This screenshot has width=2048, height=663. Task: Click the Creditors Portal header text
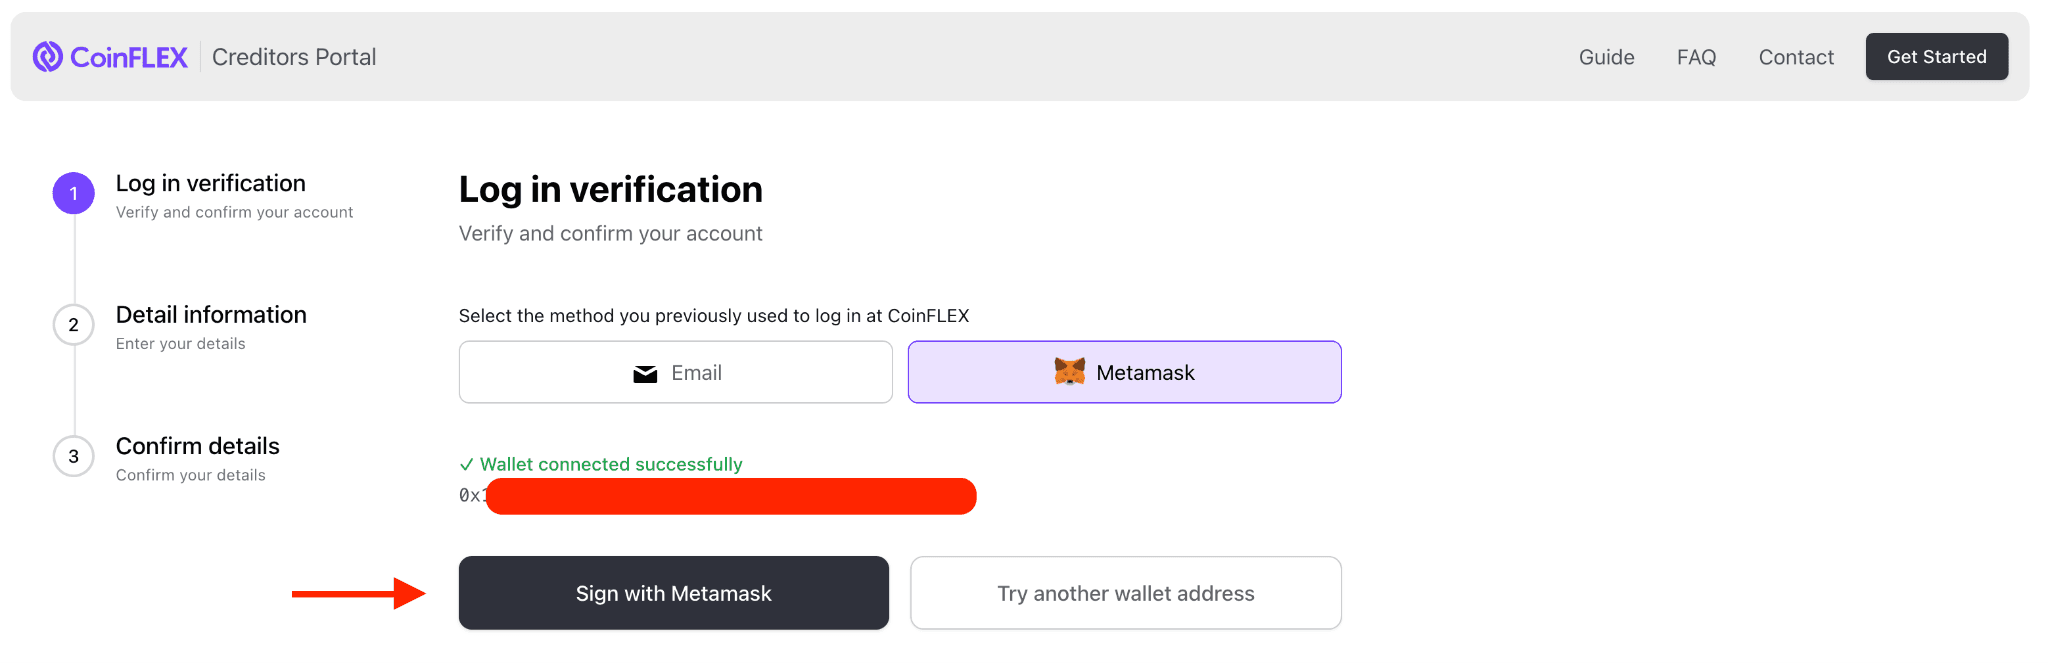click(x=293, y=57)
